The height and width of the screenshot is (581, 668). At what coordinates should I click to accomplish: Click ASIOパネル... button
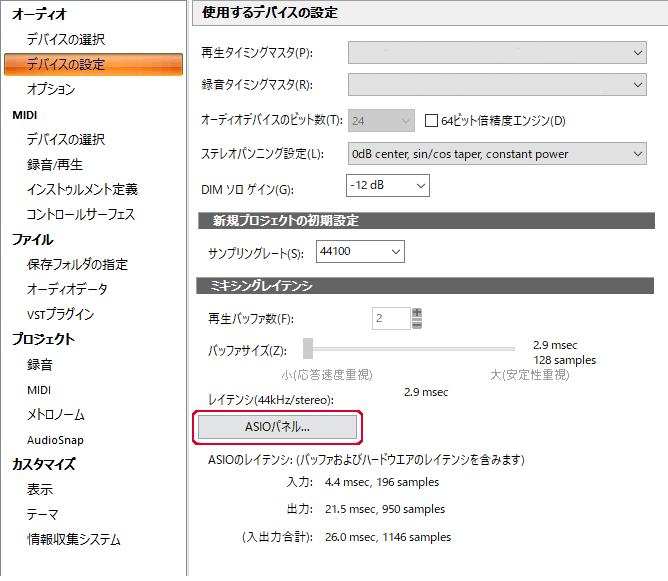(x=277, y=427)
